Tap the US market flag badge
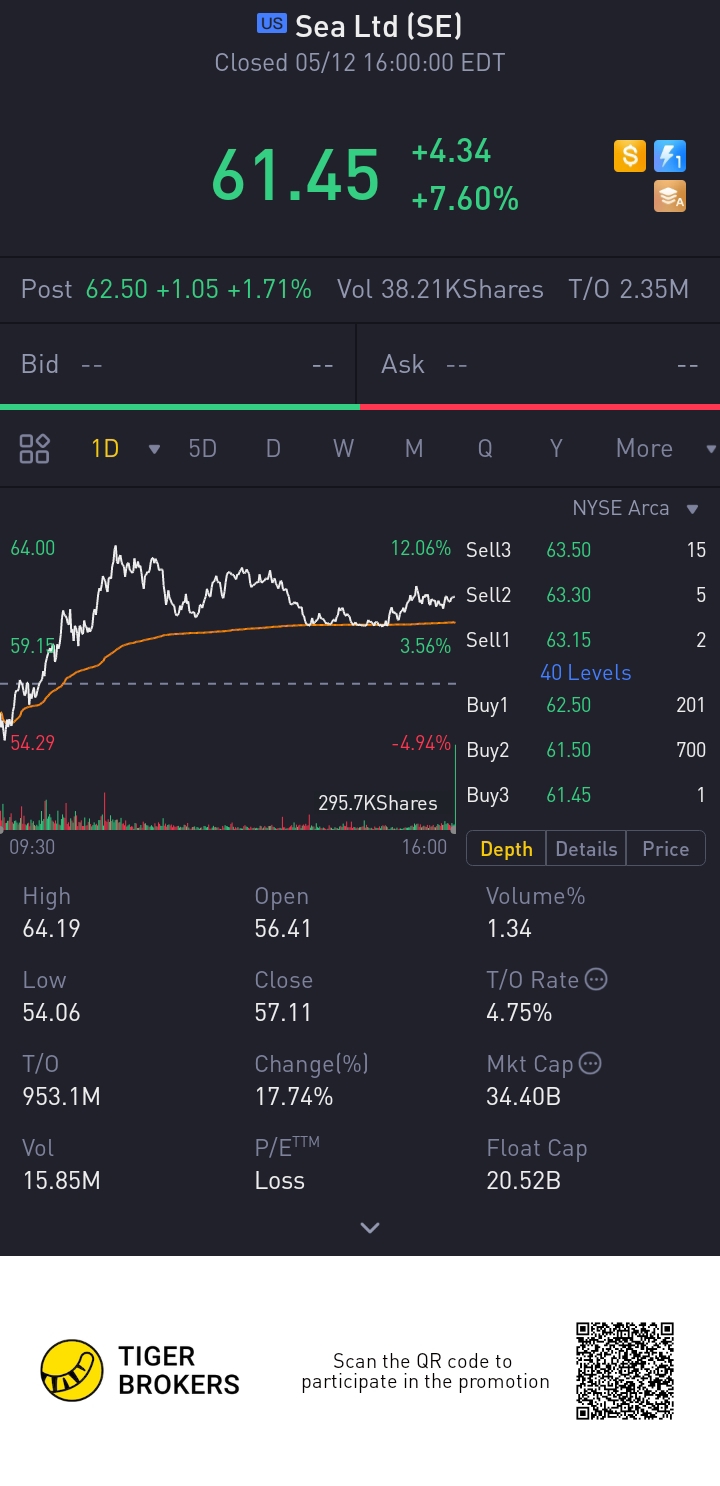The height and width of the screenshot is (1486, 720). (x=272, y=24)
